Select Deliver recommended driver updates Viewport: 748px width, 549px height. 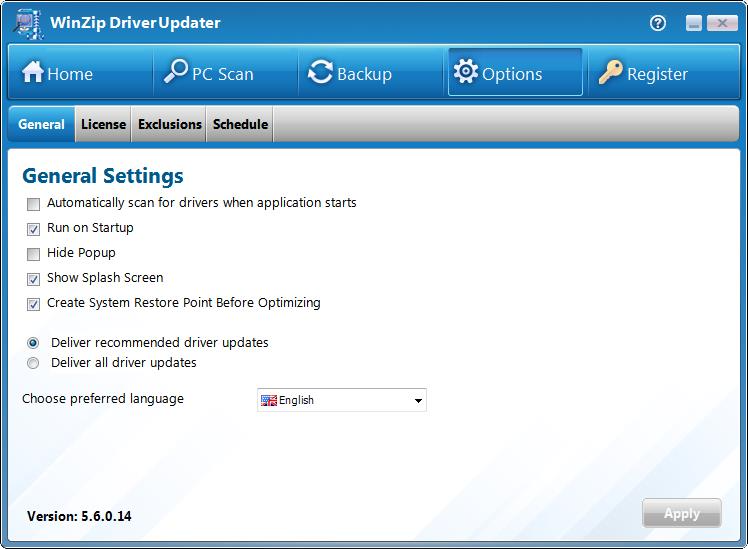(x=33, y=343)
